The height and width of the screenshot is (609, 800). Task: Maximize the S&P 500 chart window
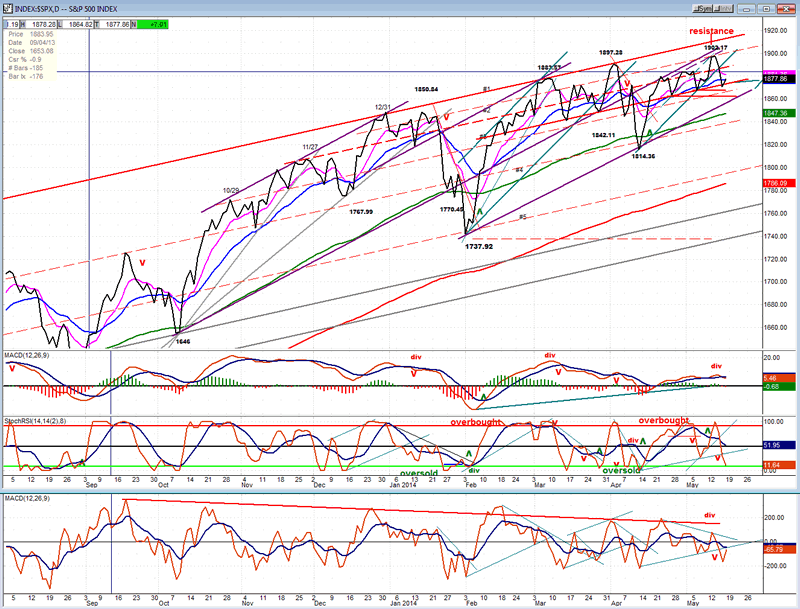(767, 9)
